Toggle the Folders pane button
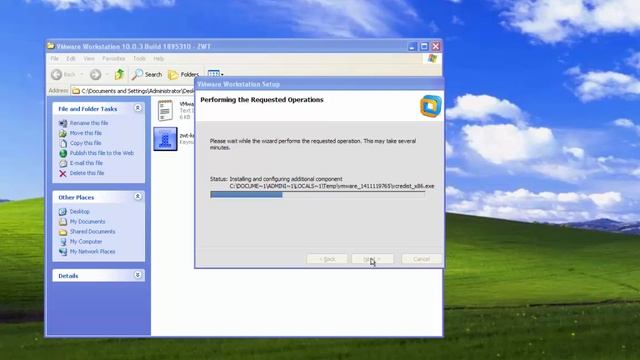Image resolution: width=640 pixels, height=360 pixels. pyautogui.click(x=183, y=74)
